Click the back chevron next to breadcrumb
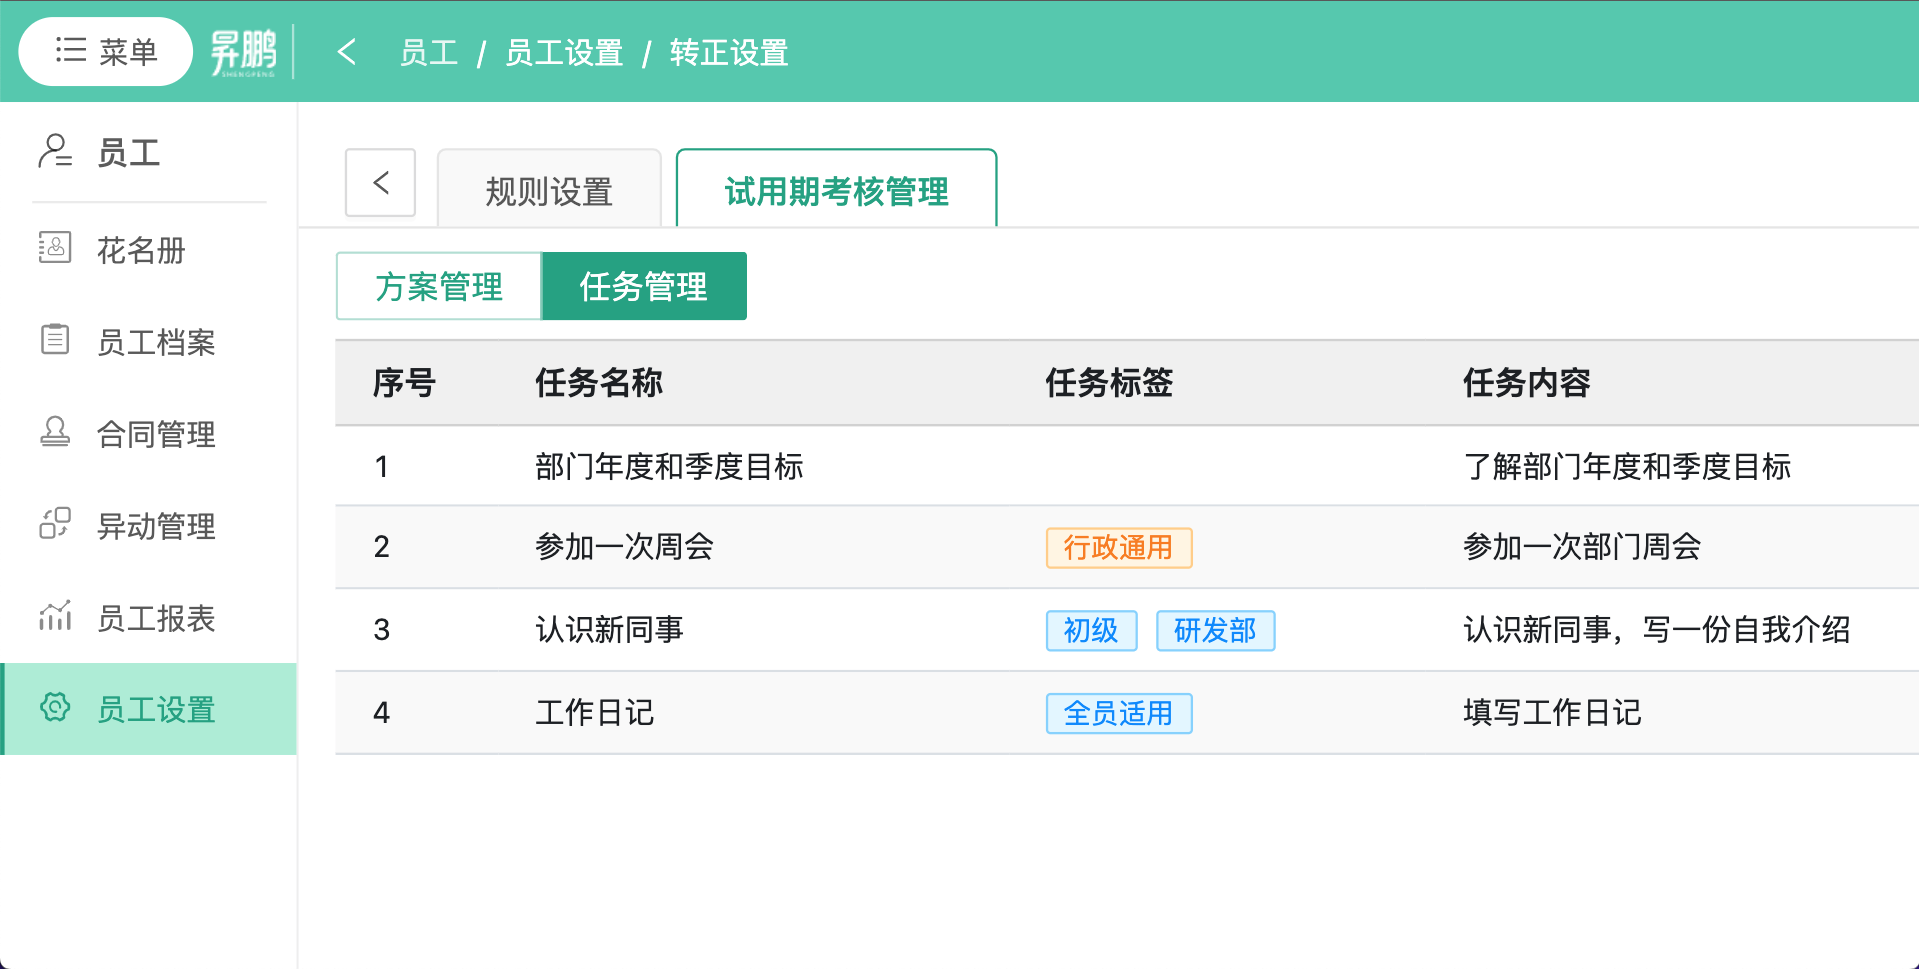 pyautogui.click(x=347, y=52)
